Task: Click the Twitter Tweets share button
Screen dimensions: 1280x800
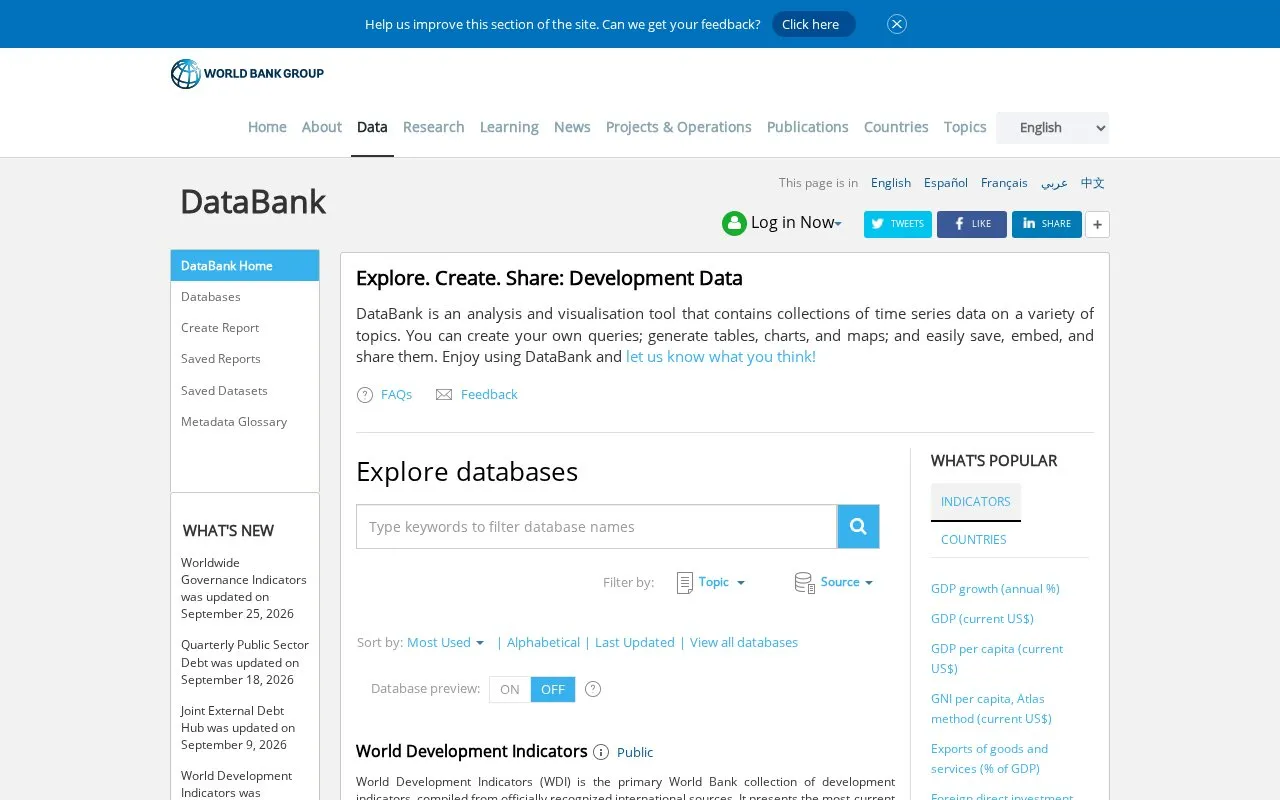Action: point(898,224)
